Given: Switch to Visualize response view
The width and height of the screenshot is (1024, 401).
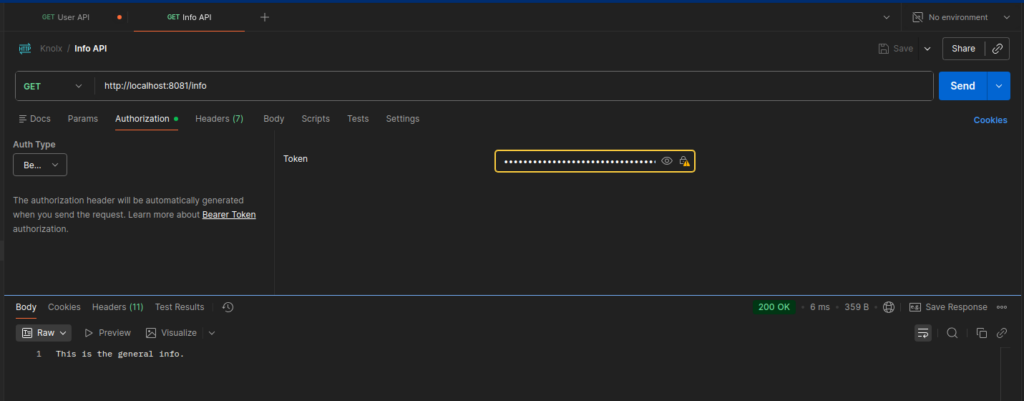Looking at the screenshot, I should click(171, 333).
